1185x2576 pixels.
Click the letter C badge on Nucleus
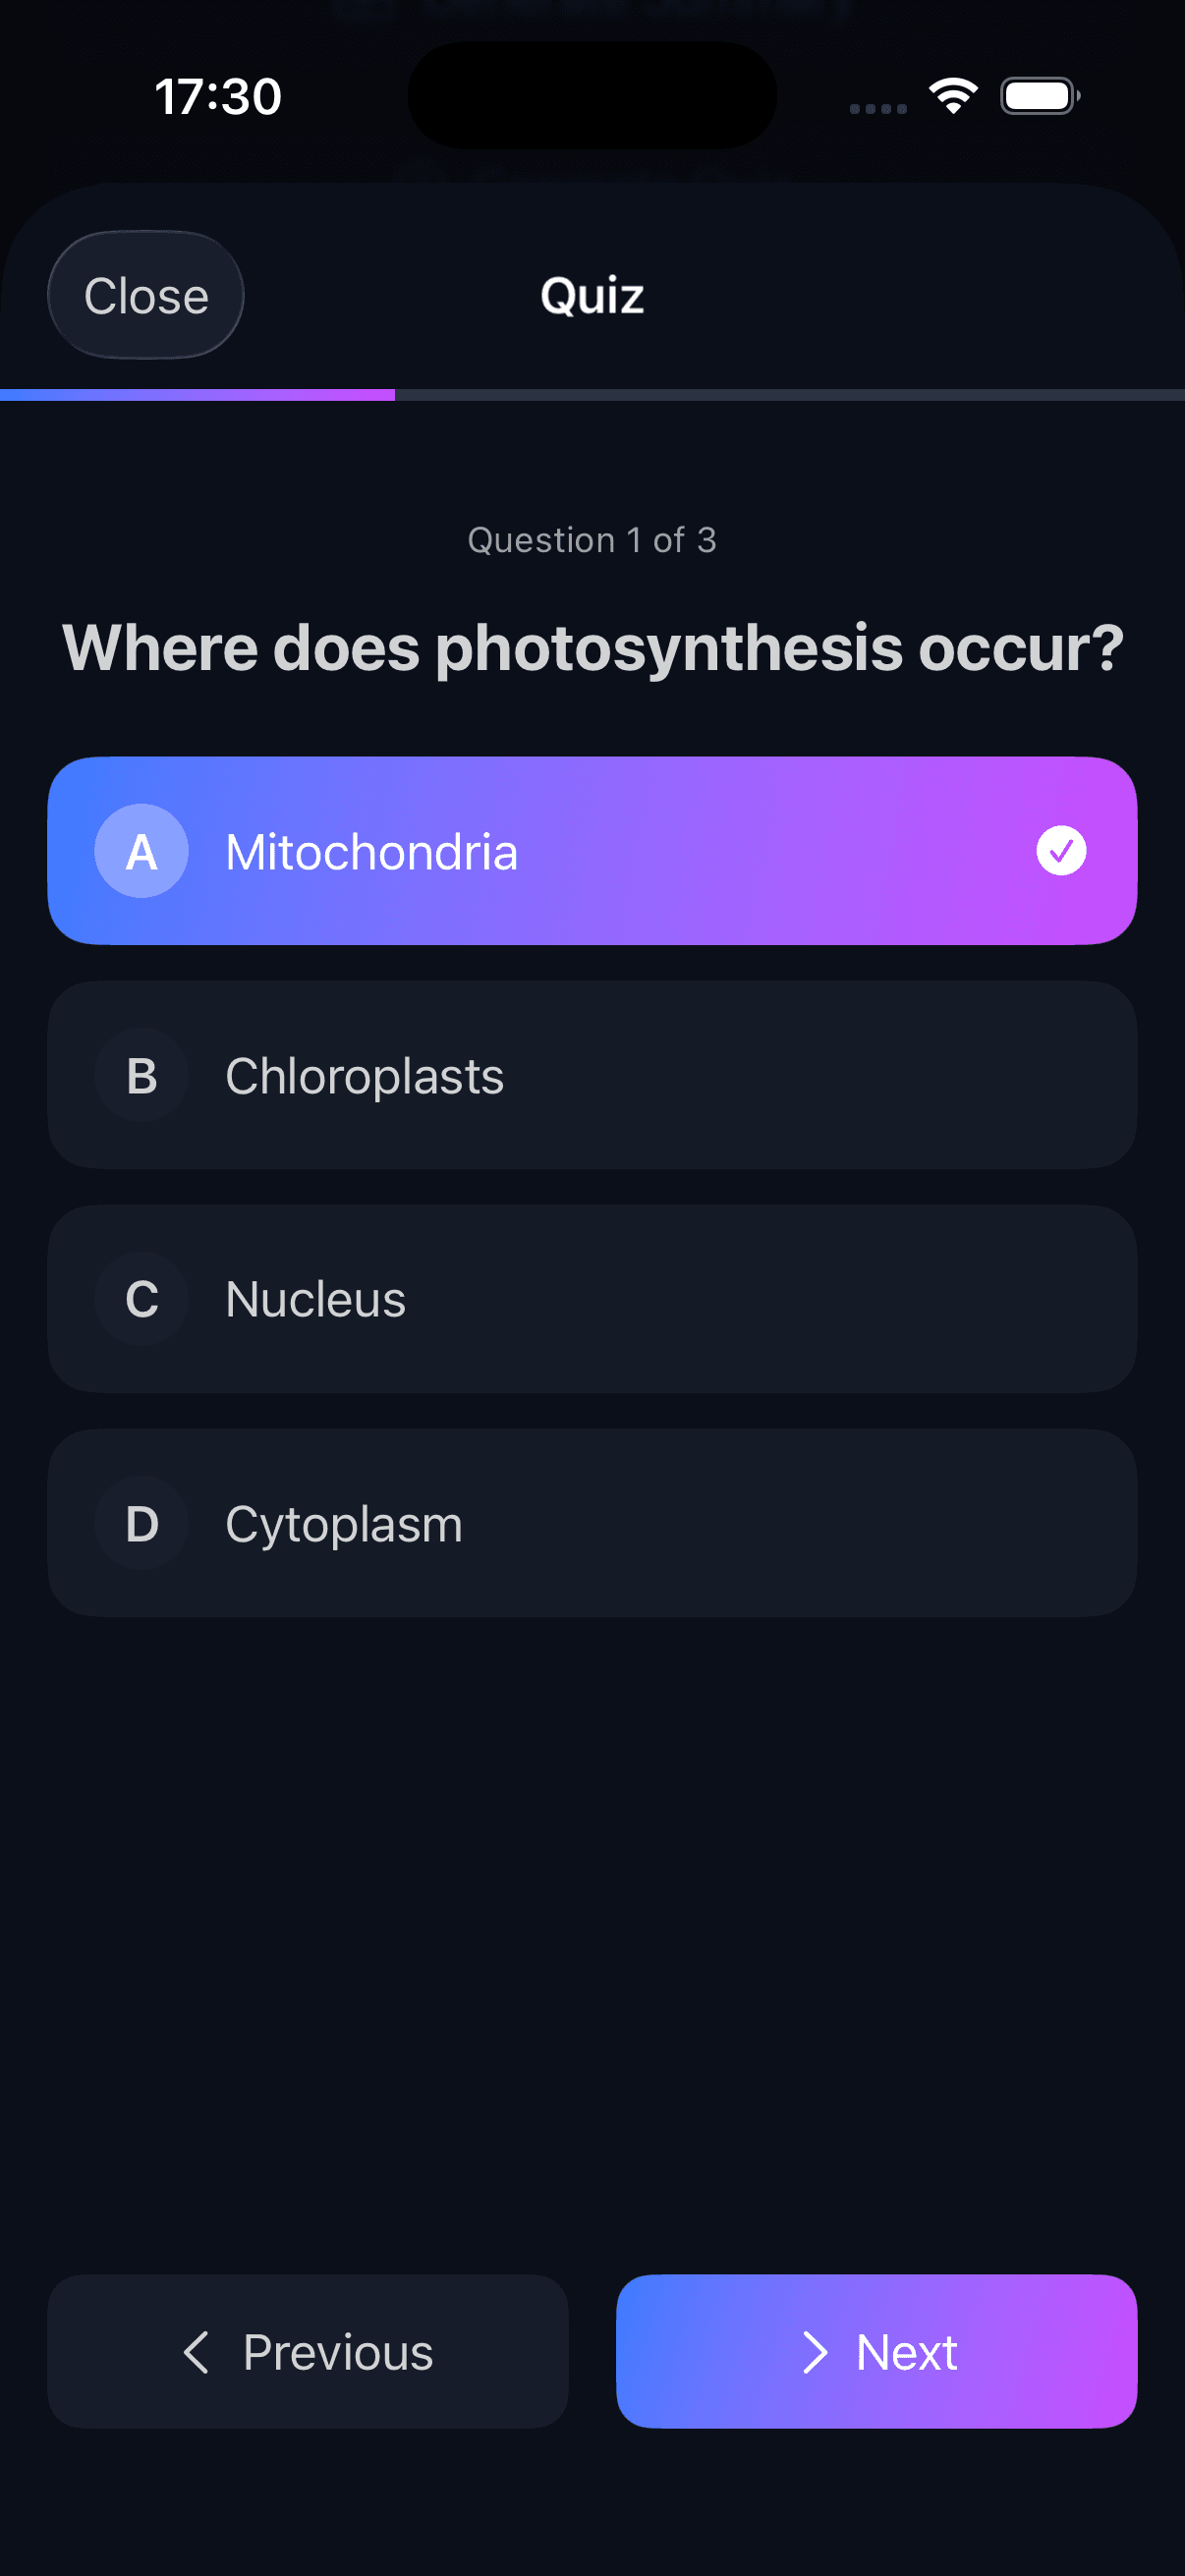click(141, 1299)
